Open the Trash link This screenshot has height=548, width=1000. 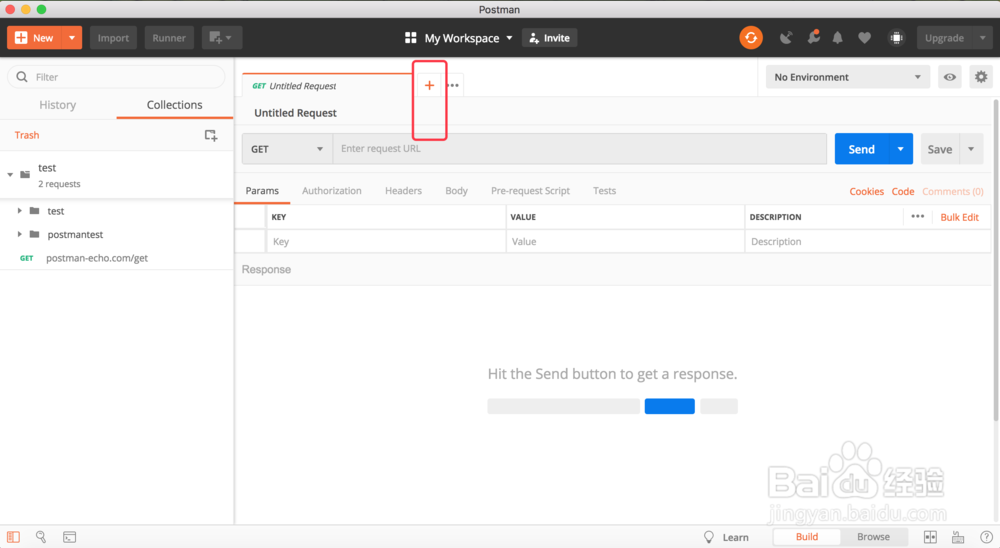pos(27,135)
